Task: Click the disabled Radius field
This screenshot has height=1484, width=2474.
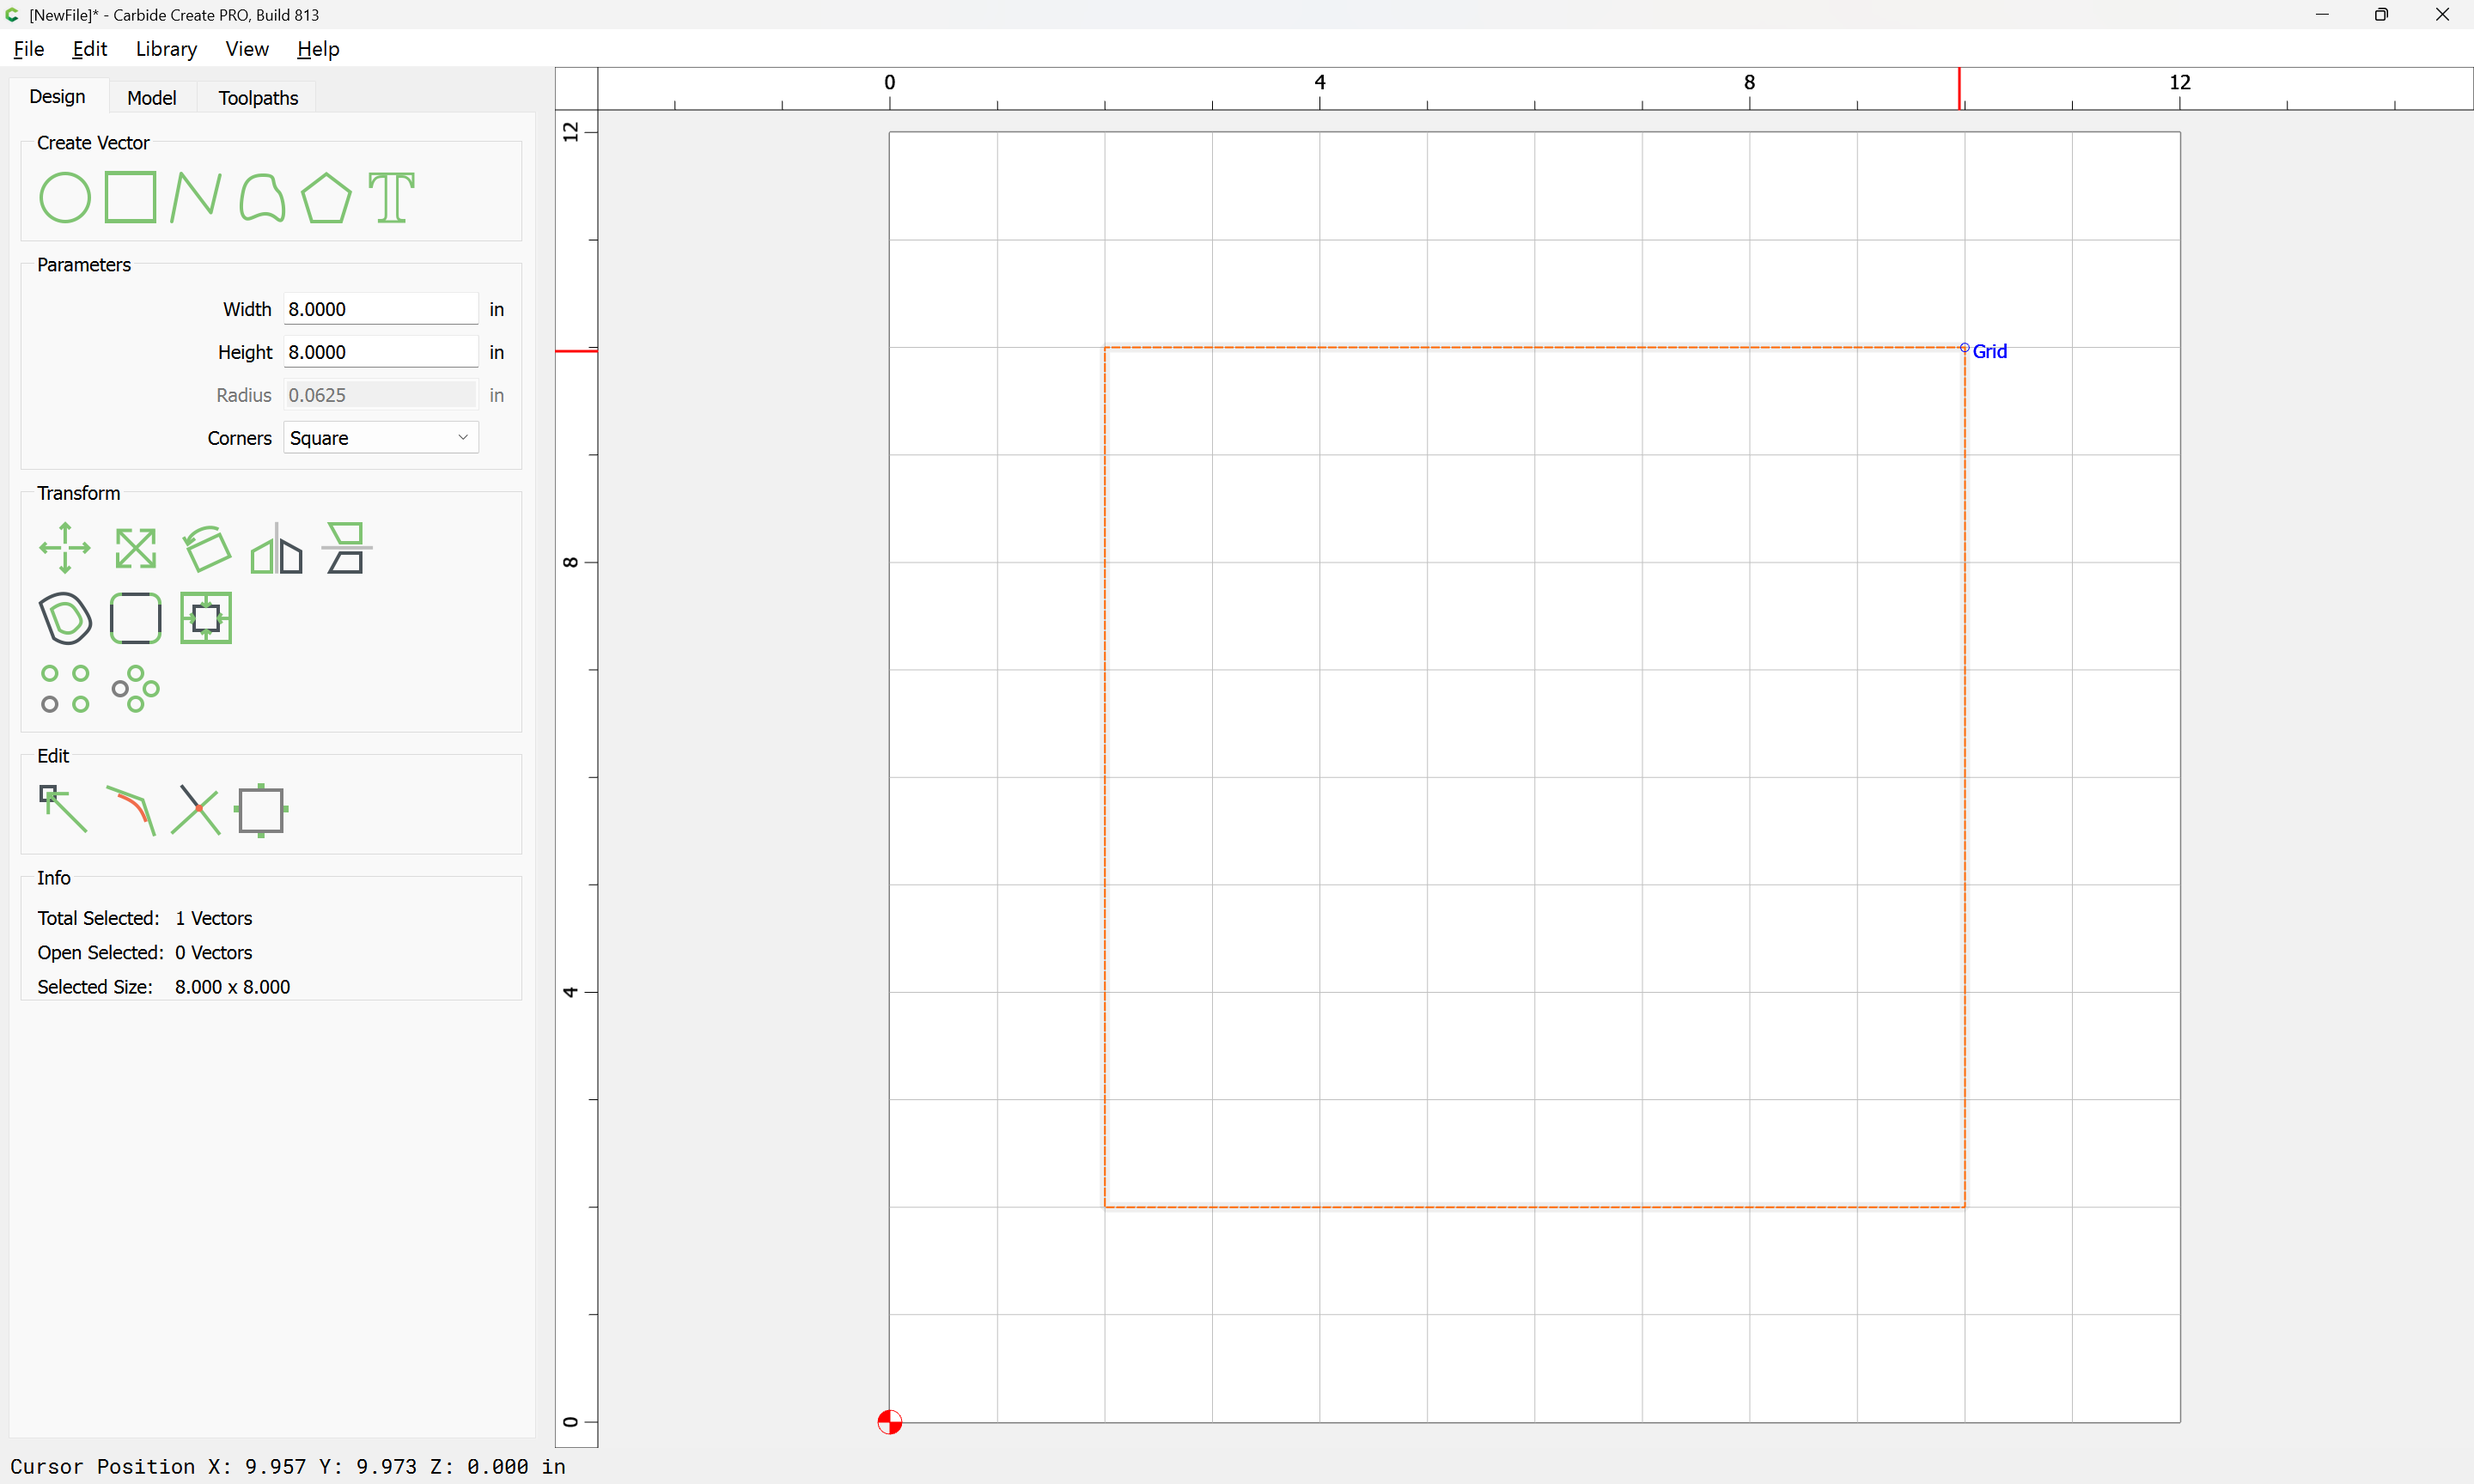Action: click(x=381, y=395)
